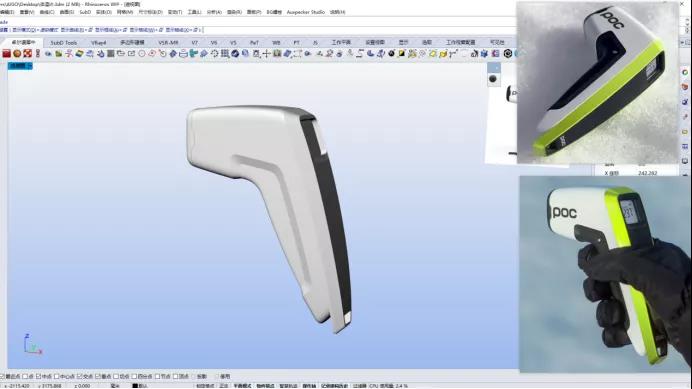Viewport: 692px width, 389px height.
Task: Click the second icon in the right sidebar
Action: [x=685, y=87]
